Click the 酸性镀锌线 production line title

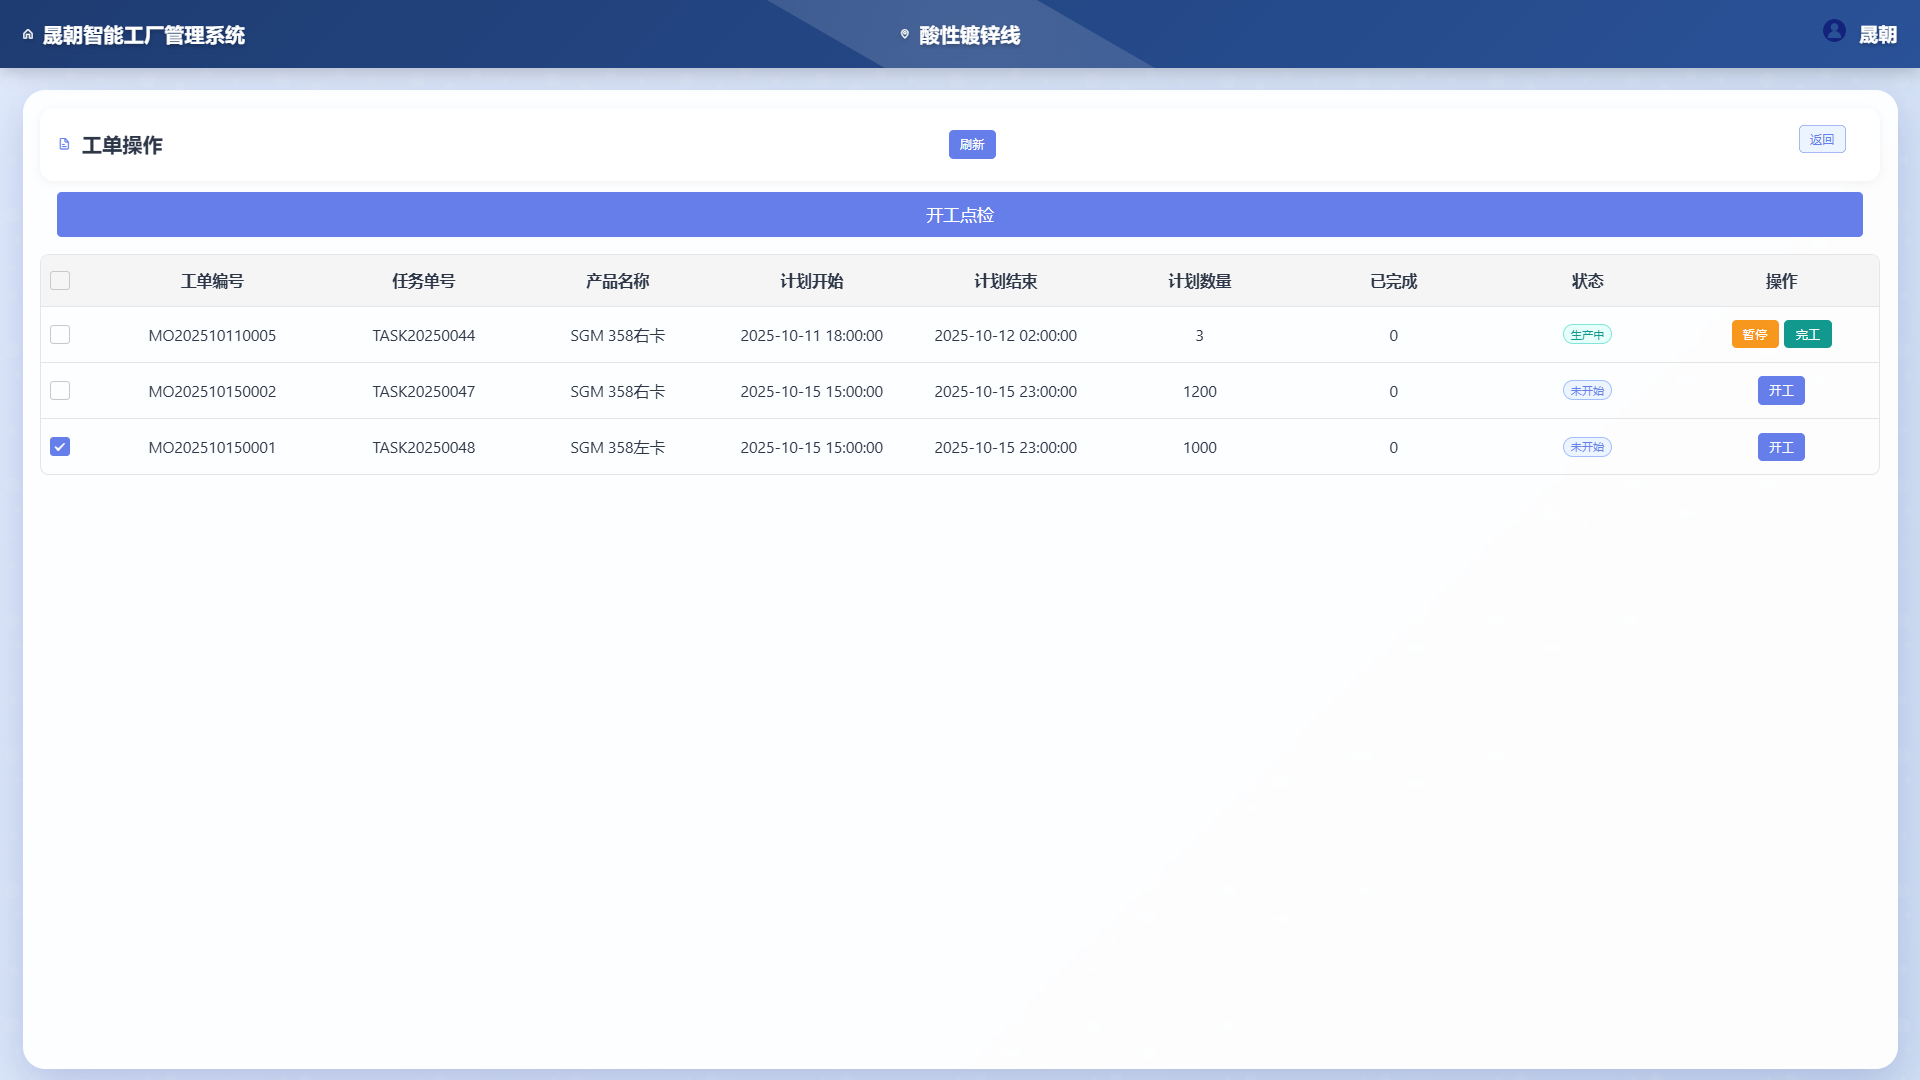point(969,35)
